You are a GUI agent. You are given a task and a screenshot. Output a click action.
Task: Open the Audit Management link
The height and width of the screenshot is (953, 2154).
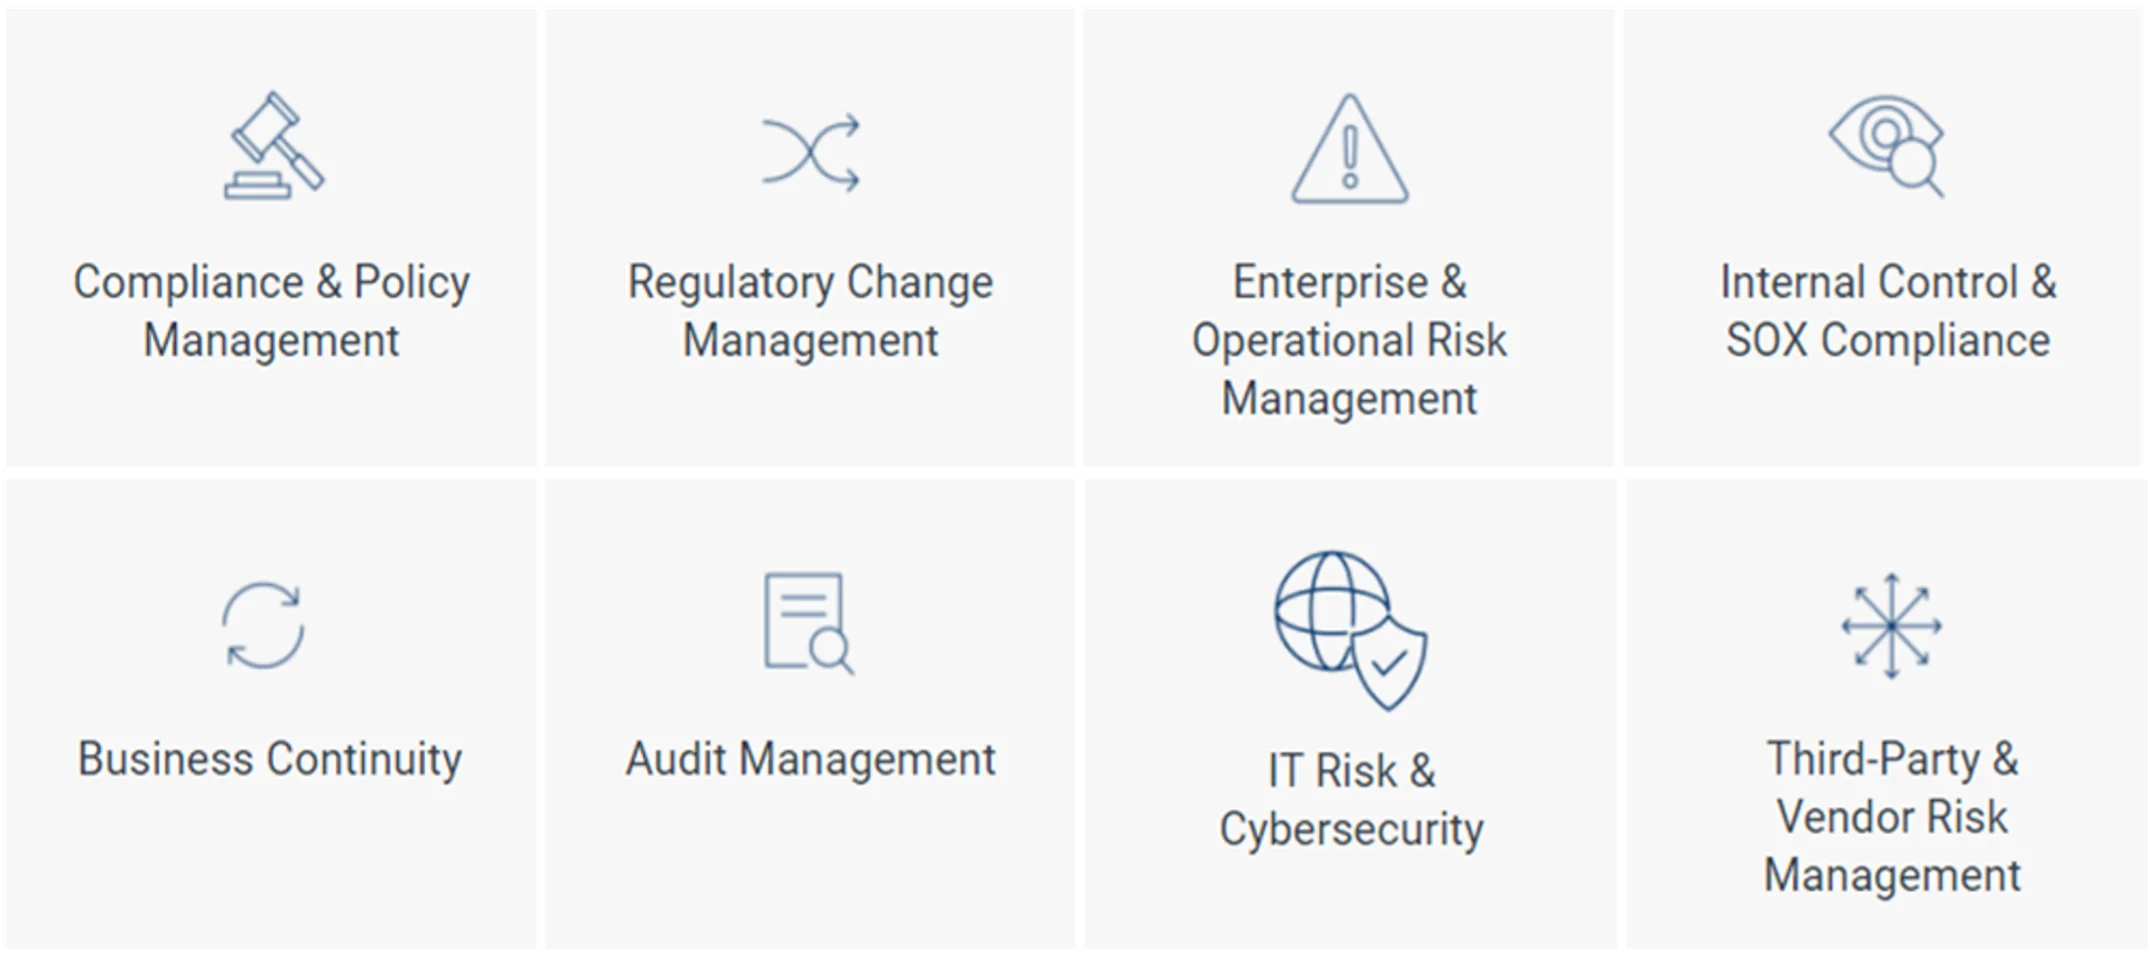pyautogui.click(x=810, y=760)
